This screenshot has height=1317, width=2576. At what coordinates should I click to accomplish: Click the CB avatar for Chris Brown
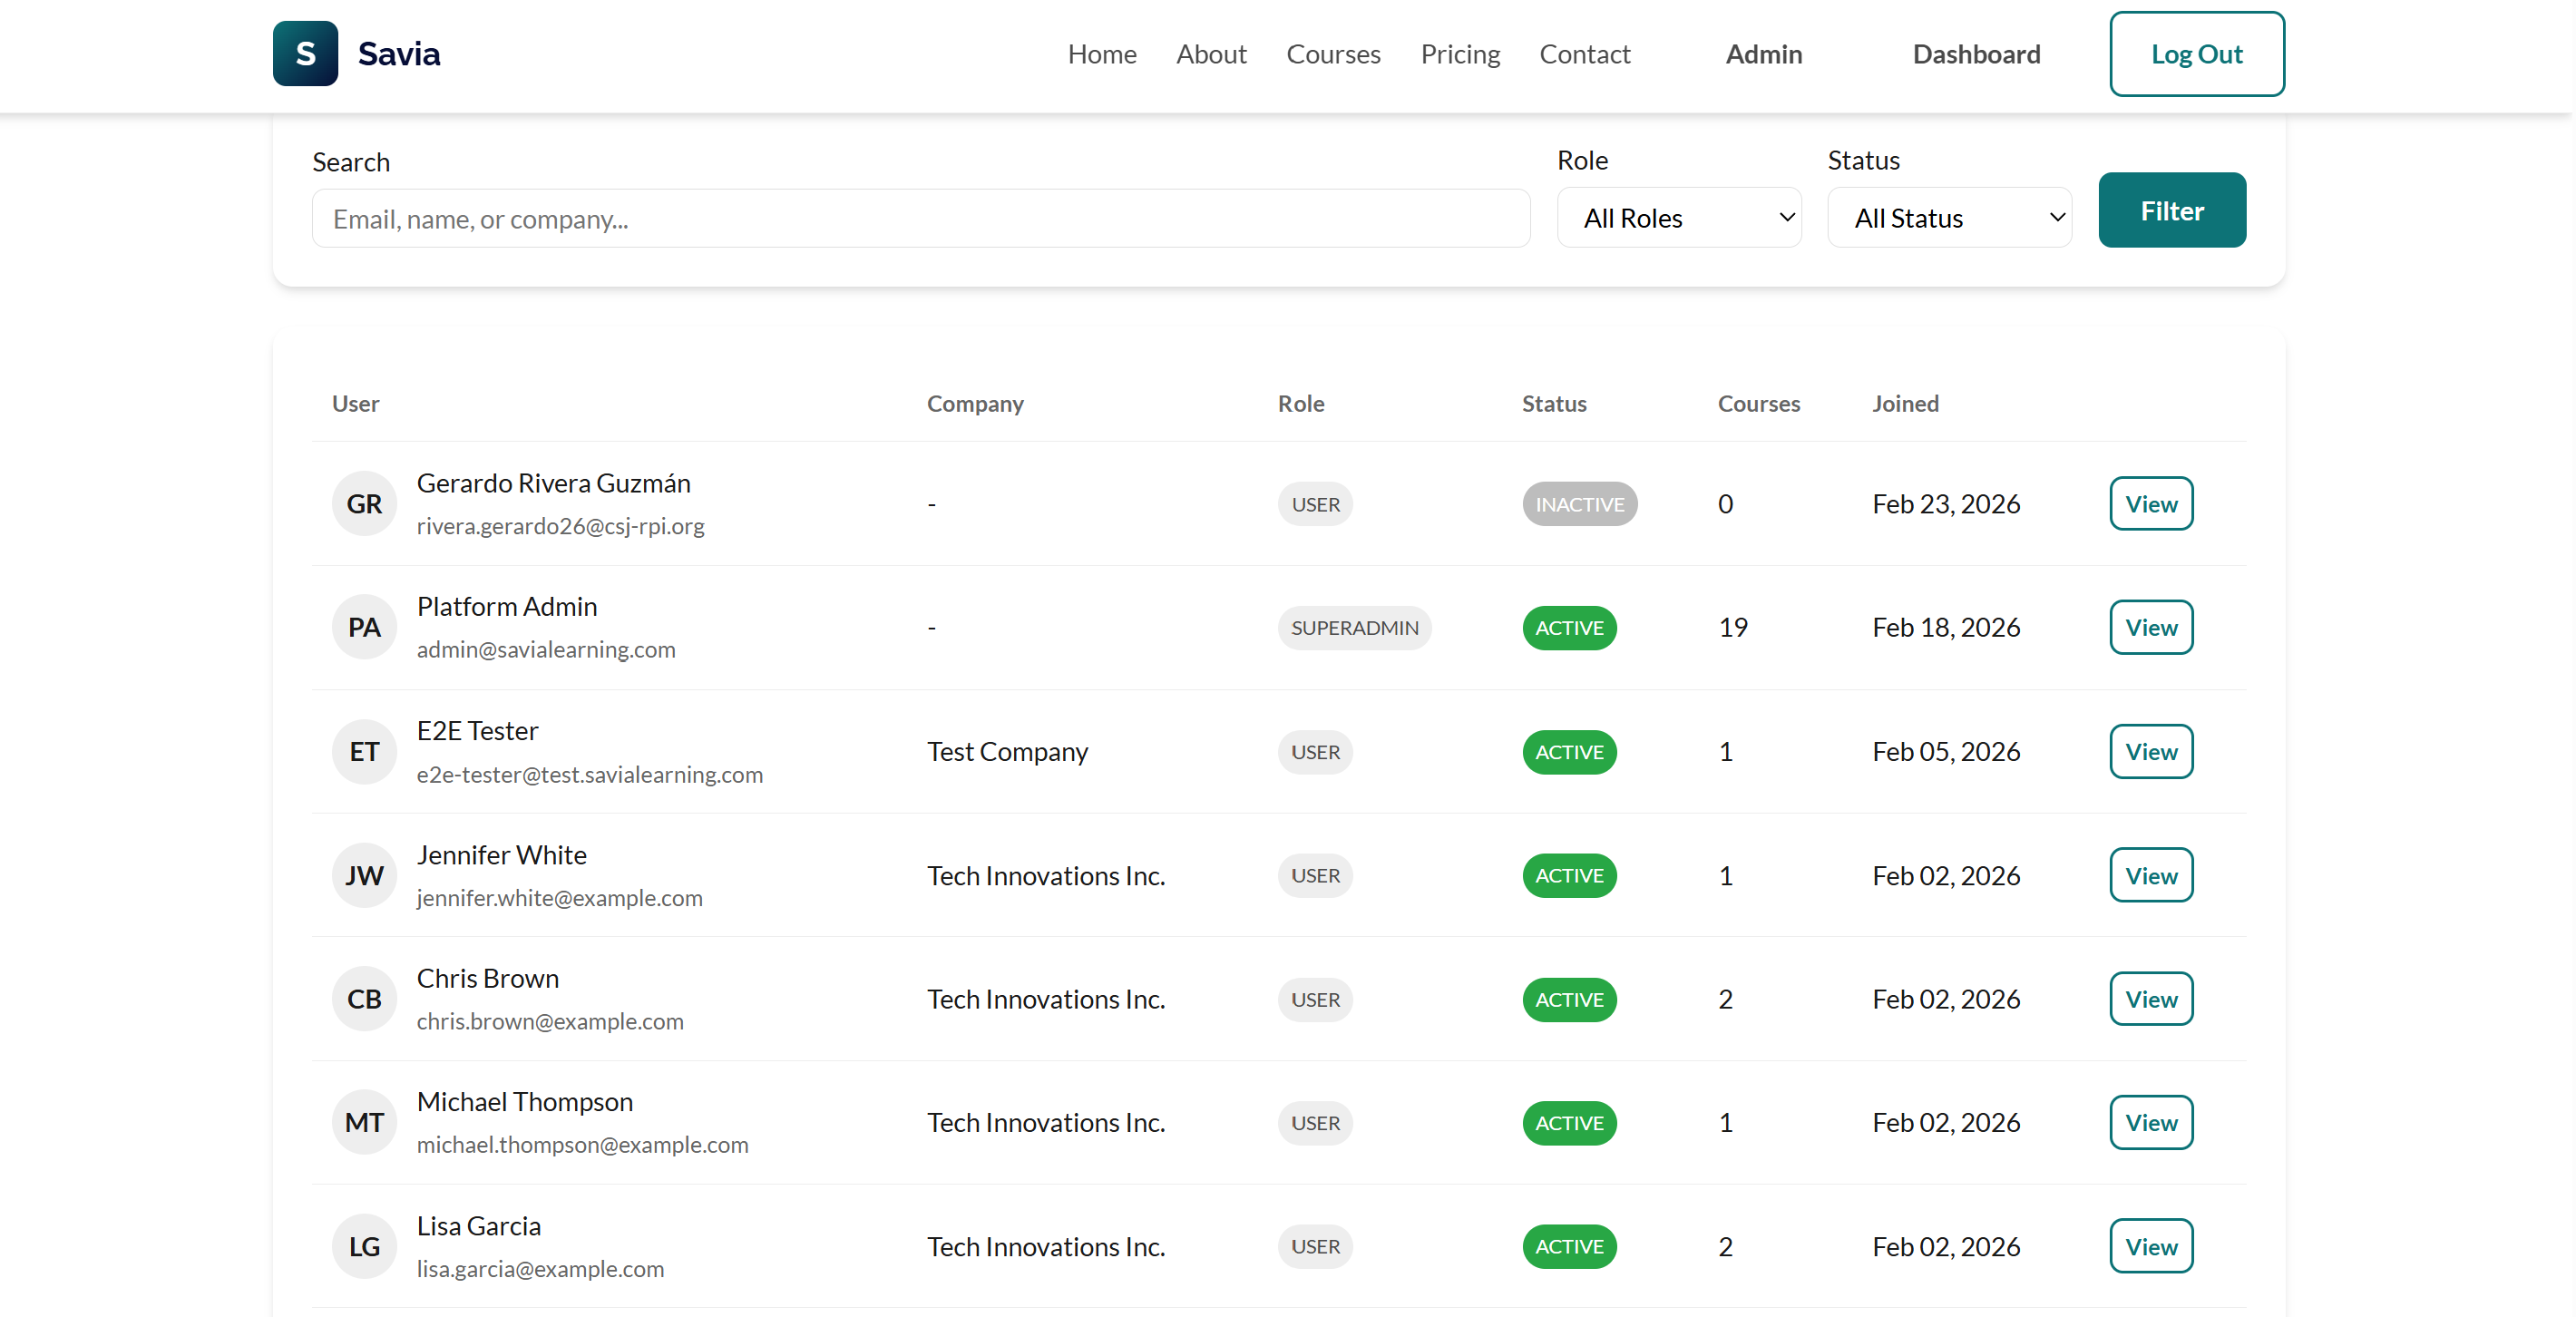364,999
